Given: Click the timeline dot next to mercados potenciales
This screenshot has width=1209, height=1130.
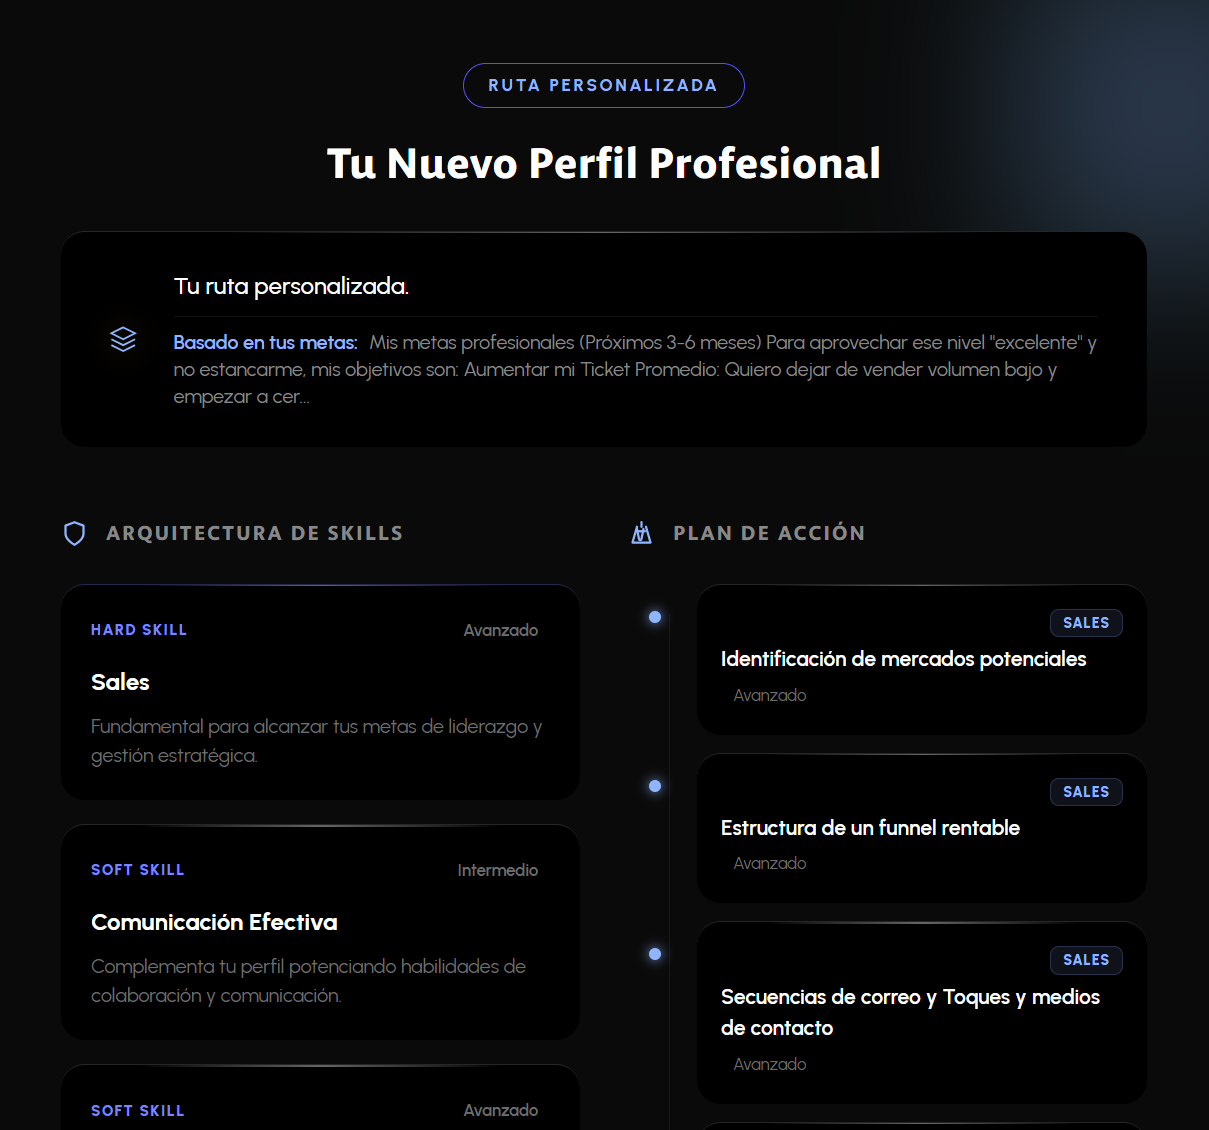Looking at the screenshot, I should pyautogui.click(x=655, y=617).
